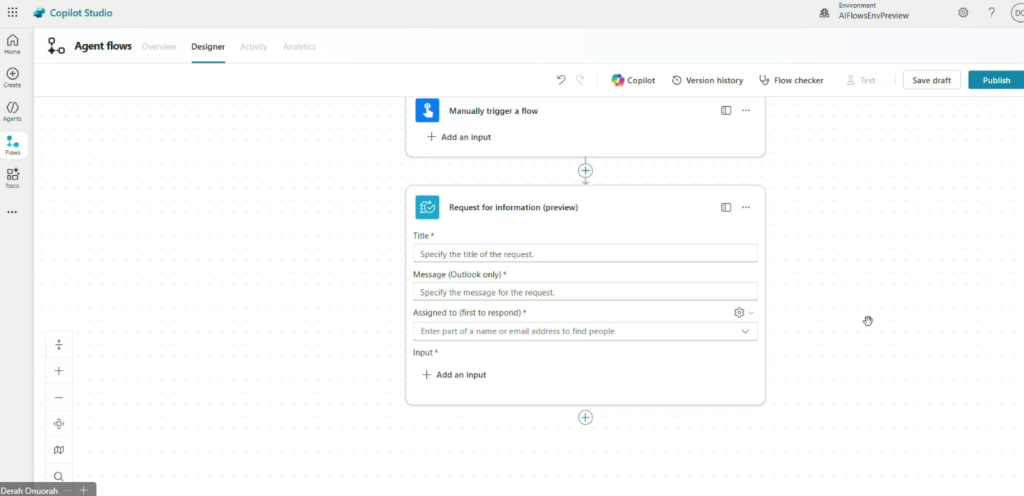Insert a step between trigger and request
The width and height of the screenshot is (1024, 496).
point(586,171)
